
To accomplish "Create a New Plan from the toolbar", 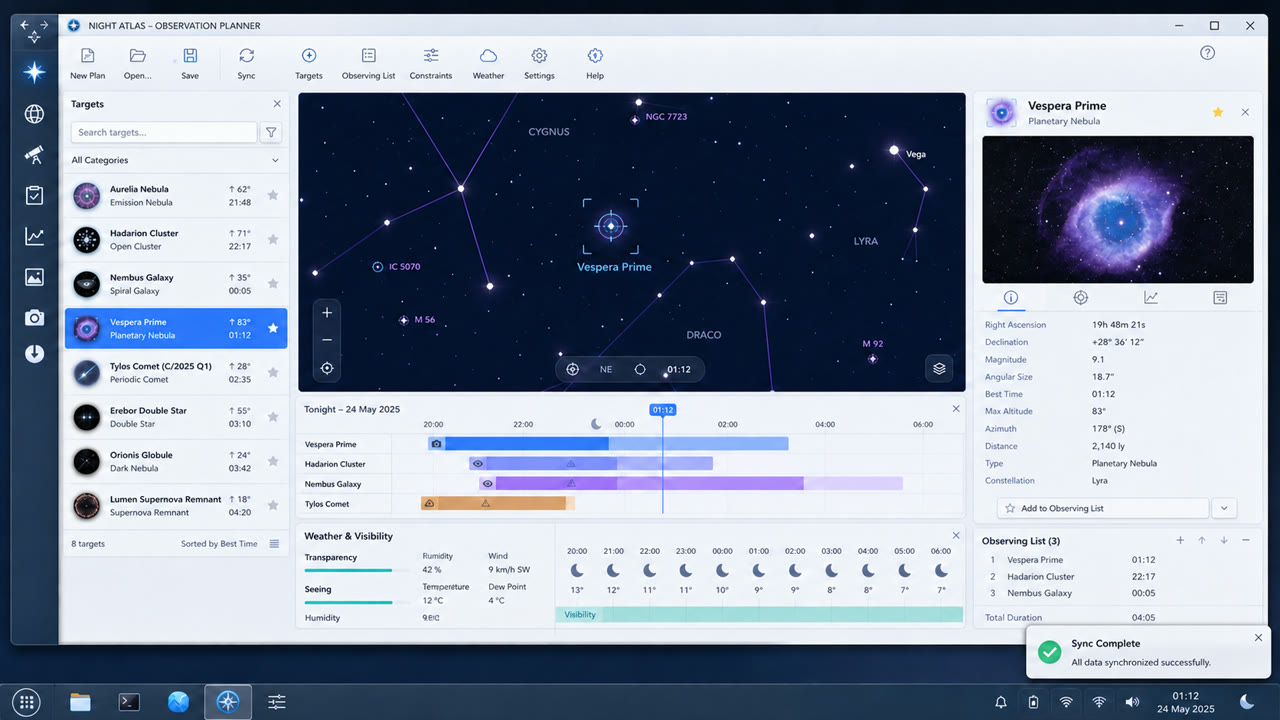I will pyautogui.click(x=87, y=64).
